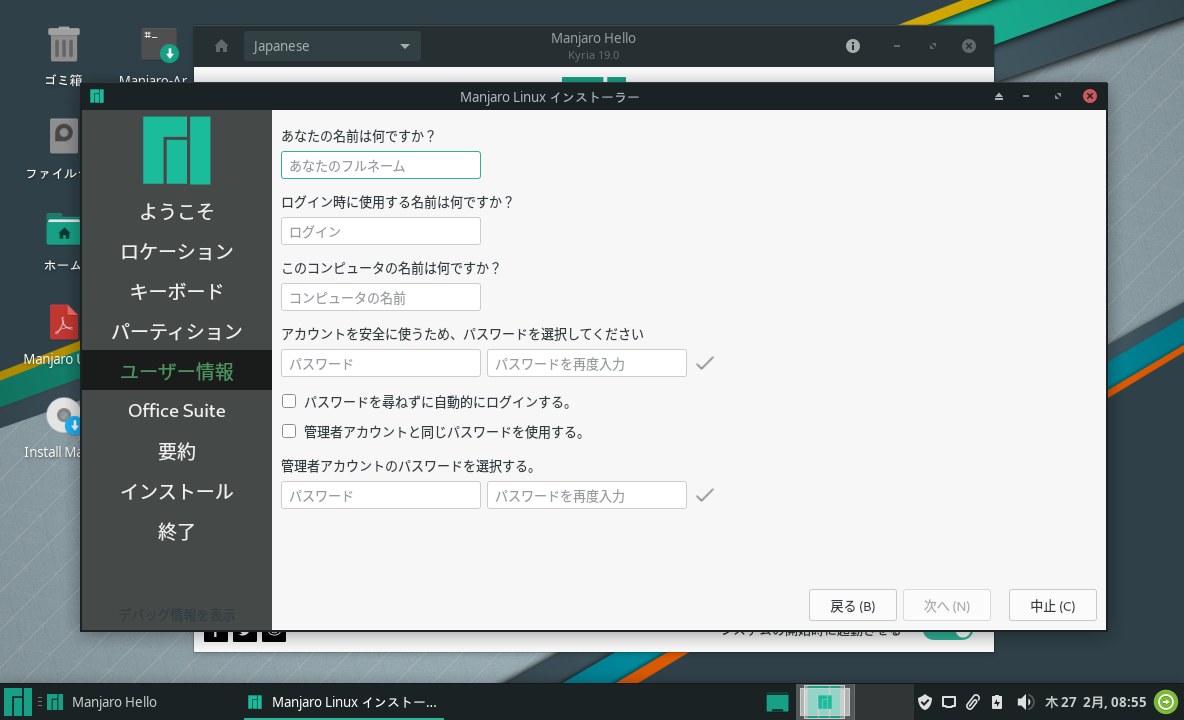1184x720 pixels.
Task: Open the Trash desktop icon
Action: coord(63,45)
